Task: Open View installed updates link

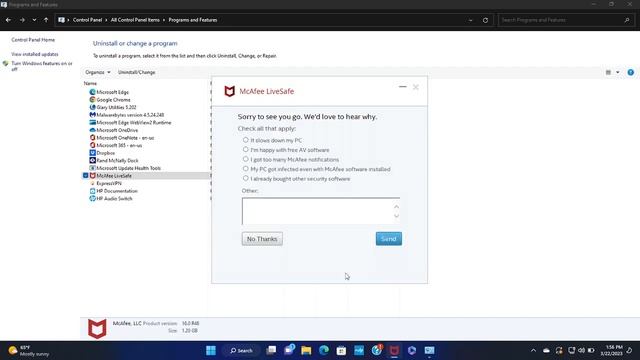Action: click(35, 54)
